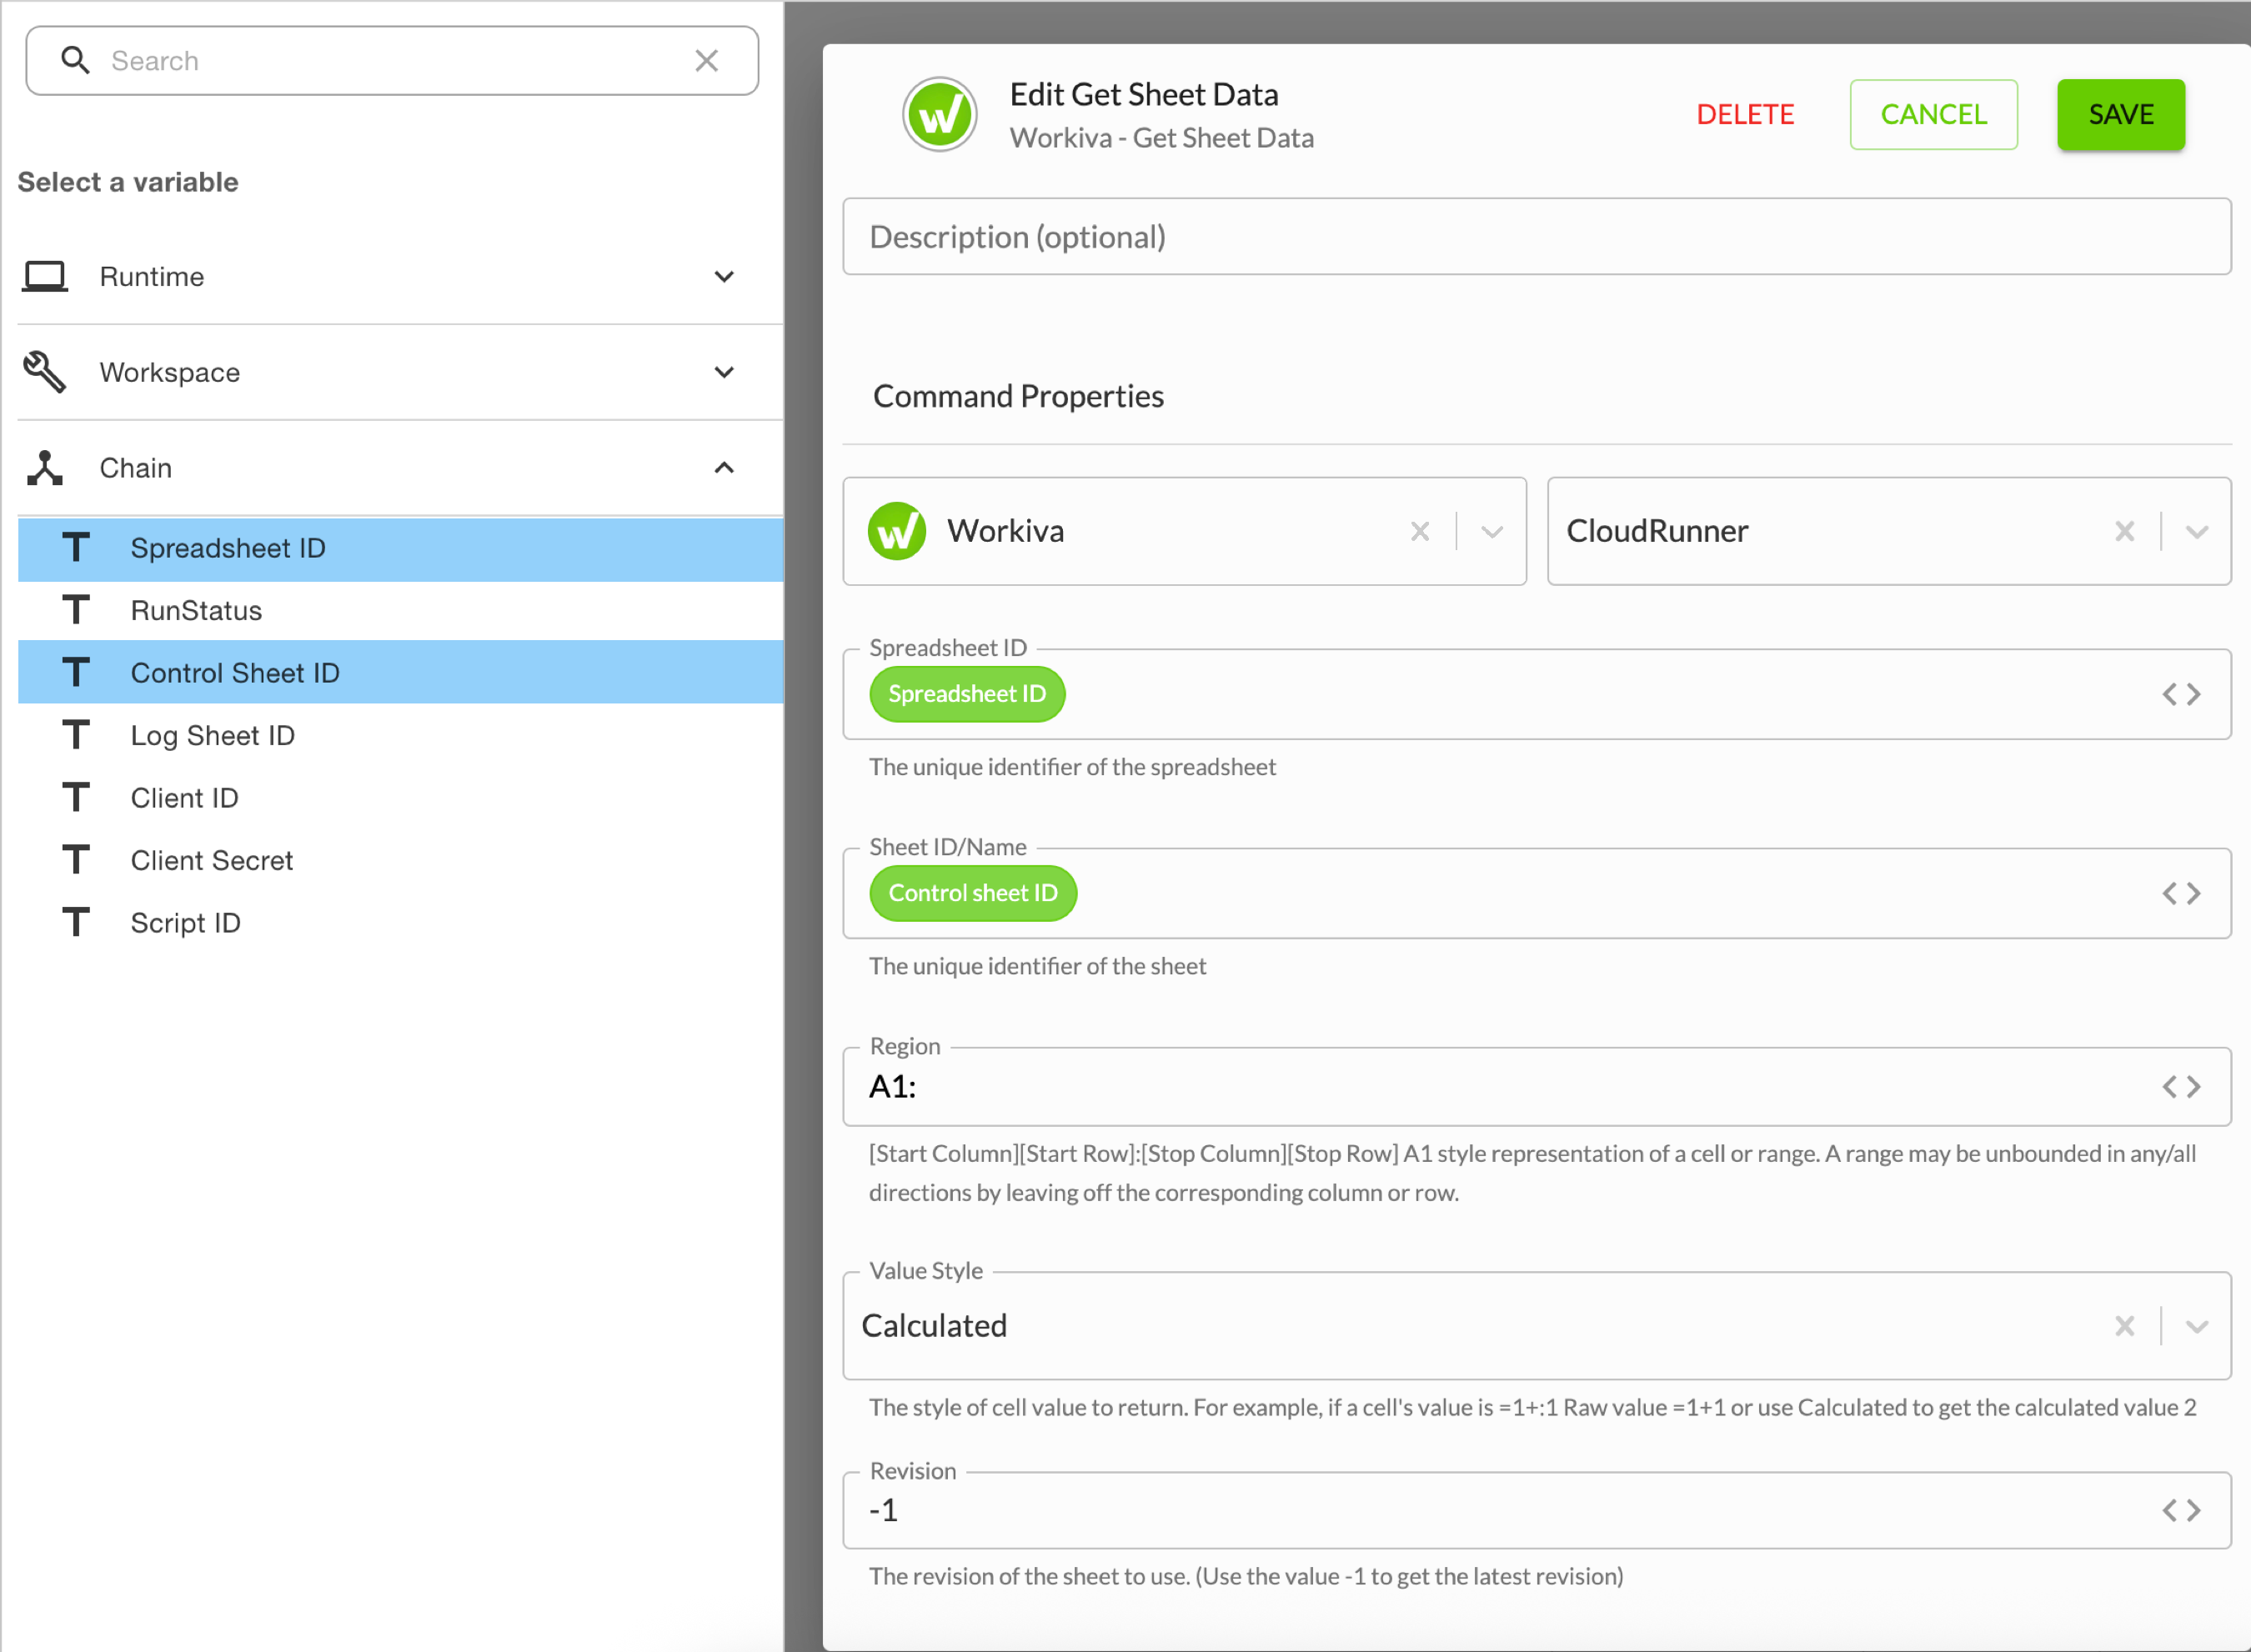Select the Client ID variable
Viewport: 2251px width, 1652px height.
coord(400,798)
